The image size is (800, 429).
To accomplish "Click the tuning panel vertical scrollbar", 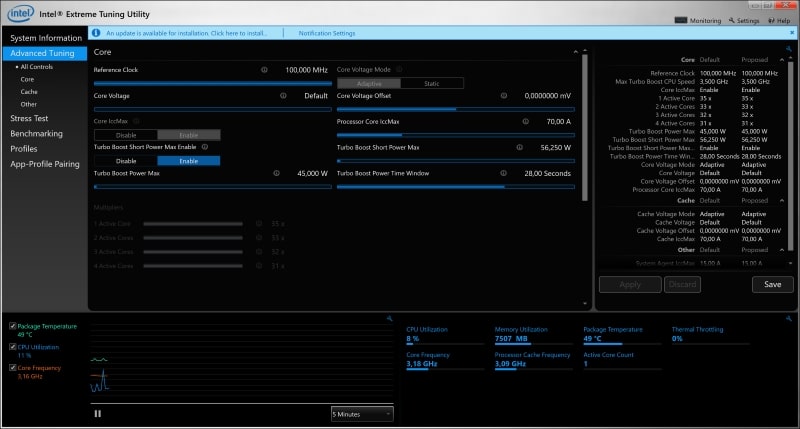I will 585,127.
